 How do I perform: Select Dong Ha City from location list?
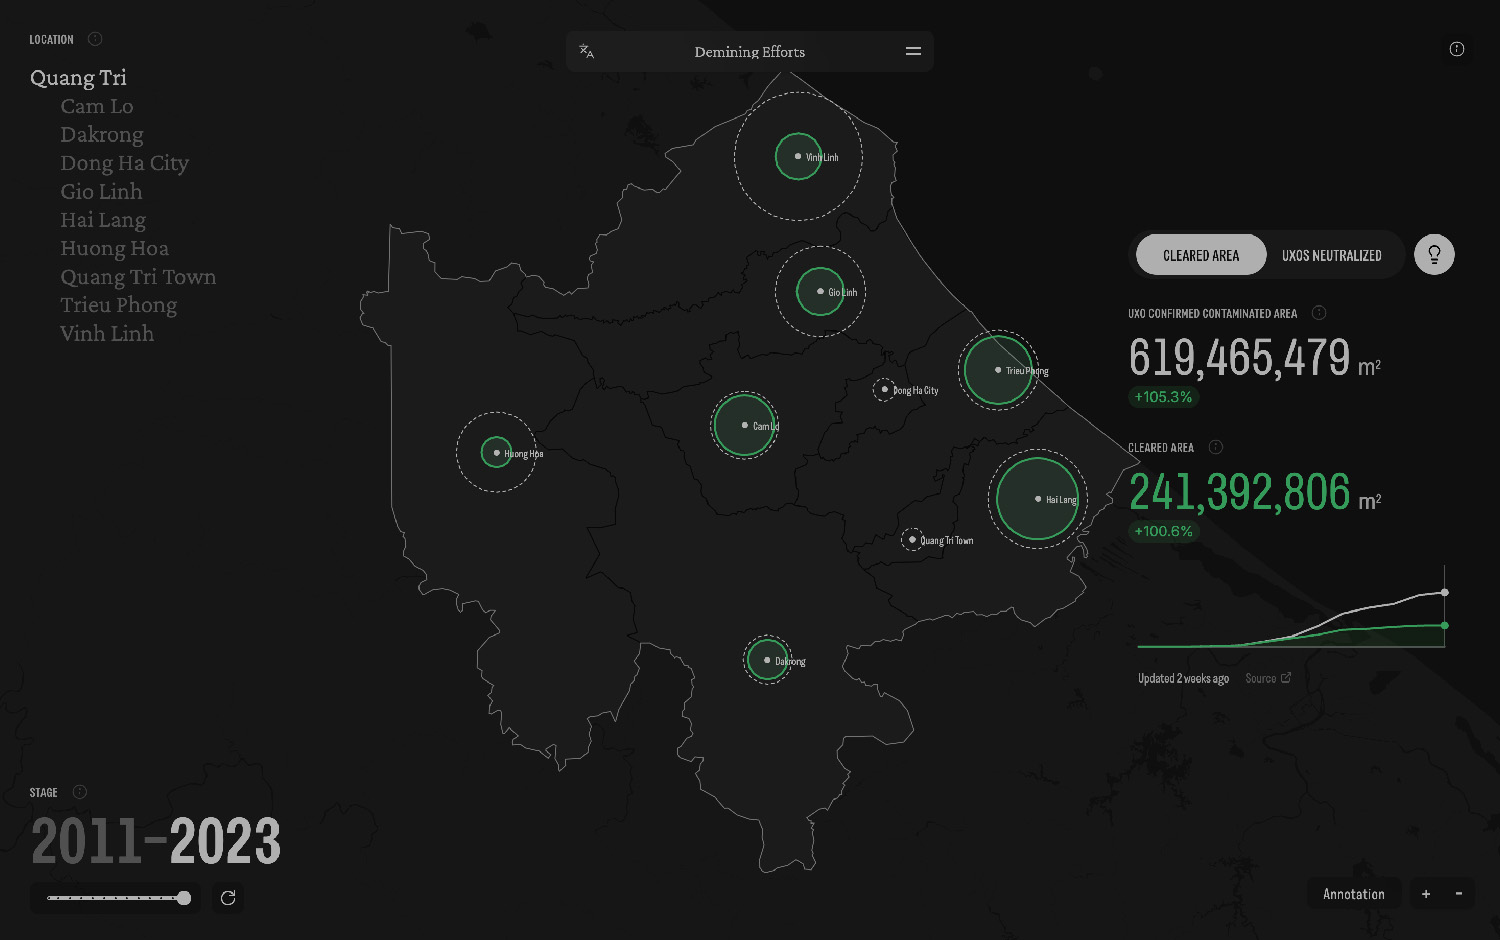tap(124, 163)
